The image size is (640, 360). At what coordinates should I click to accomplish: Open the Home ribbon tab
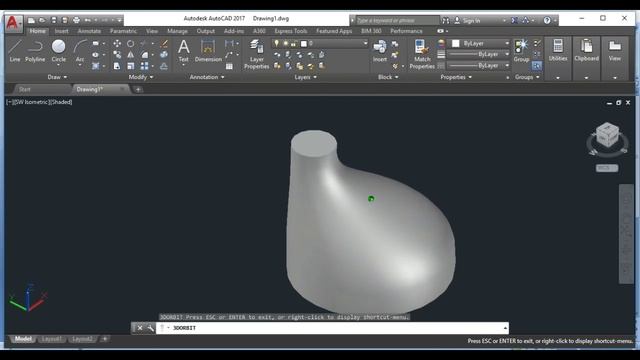[x=38, y=31]
